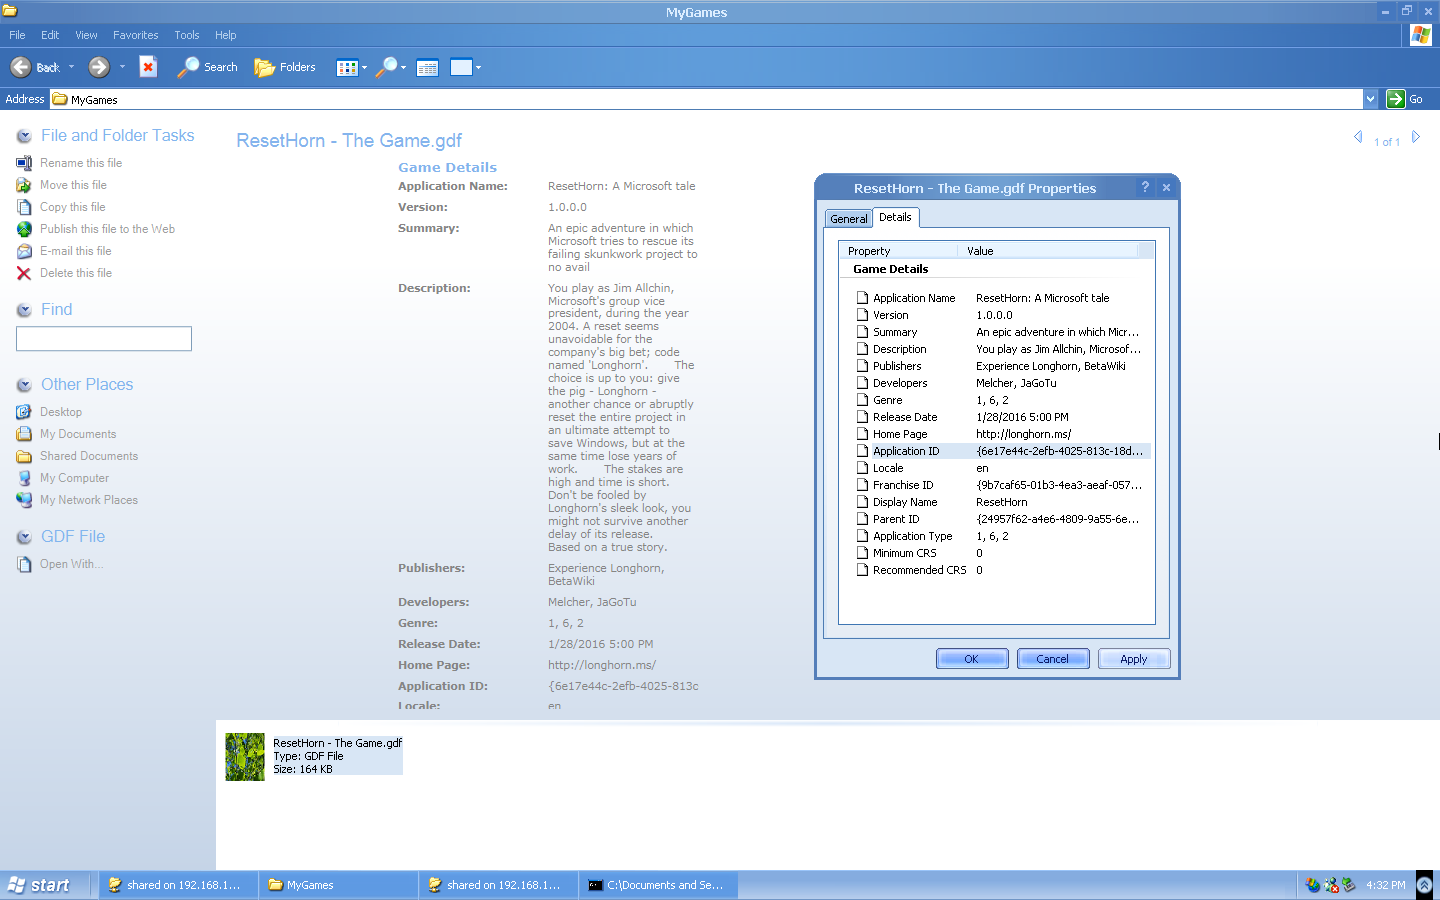
Task: Click Delete this file
Action: click(76, 273)
